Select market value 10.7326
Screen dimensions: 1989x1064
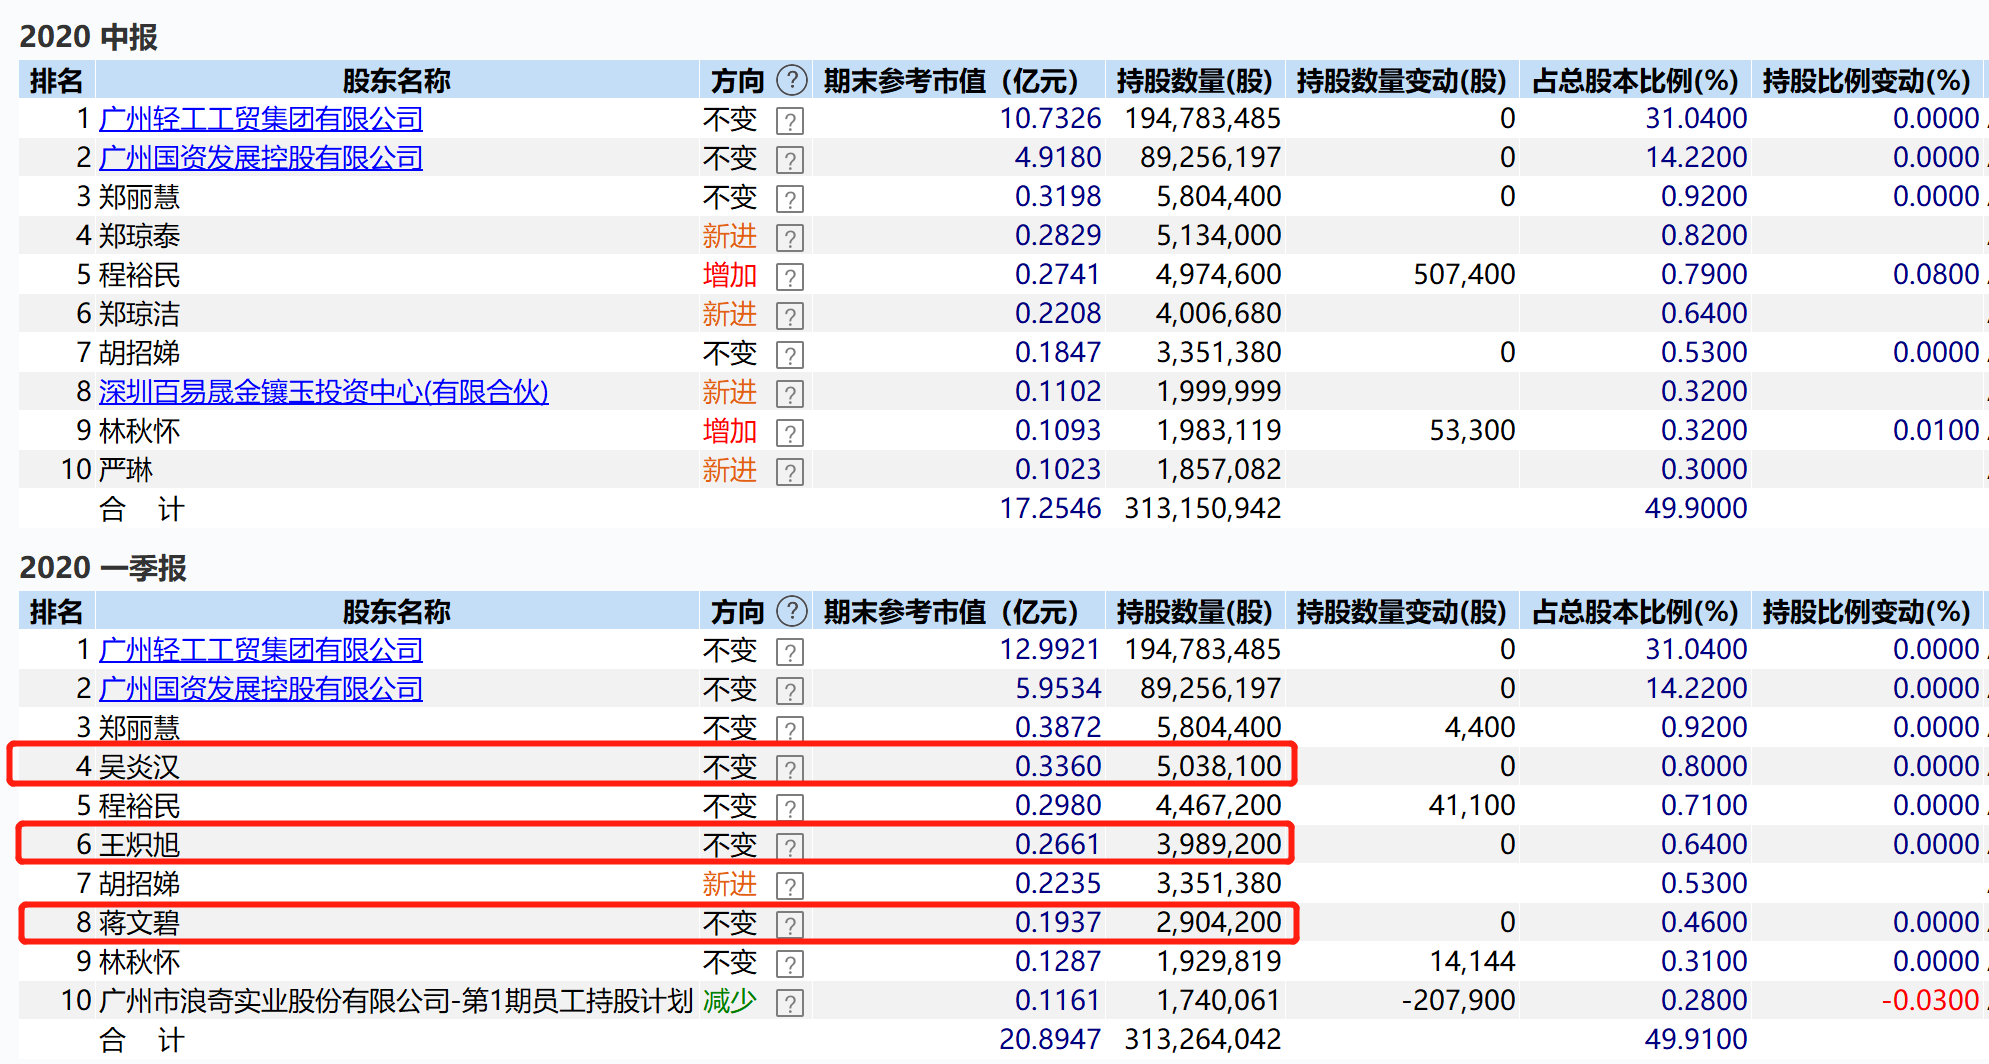[1050, 119]
